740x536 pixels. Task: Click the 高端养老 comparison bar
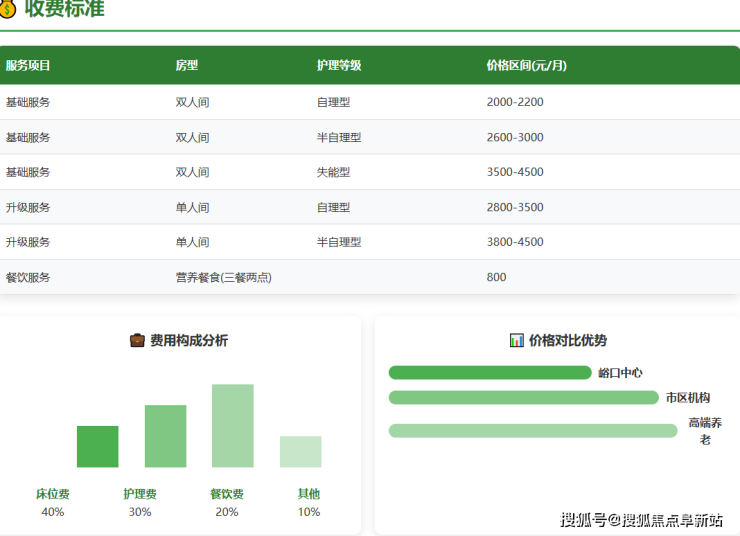(533, 431)
